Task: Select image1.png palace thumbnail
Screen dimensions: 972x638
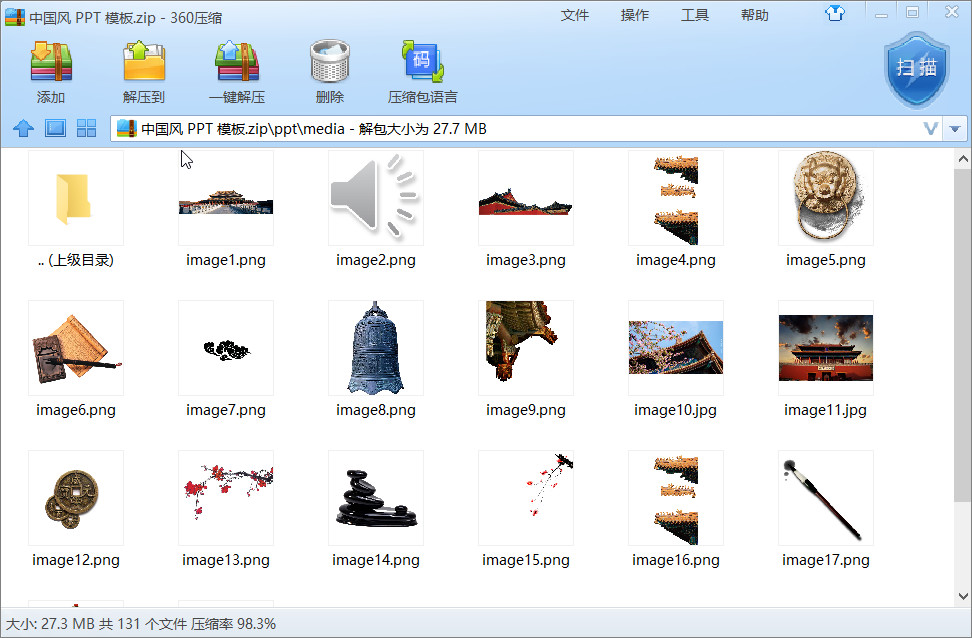Action: point(226,198)
